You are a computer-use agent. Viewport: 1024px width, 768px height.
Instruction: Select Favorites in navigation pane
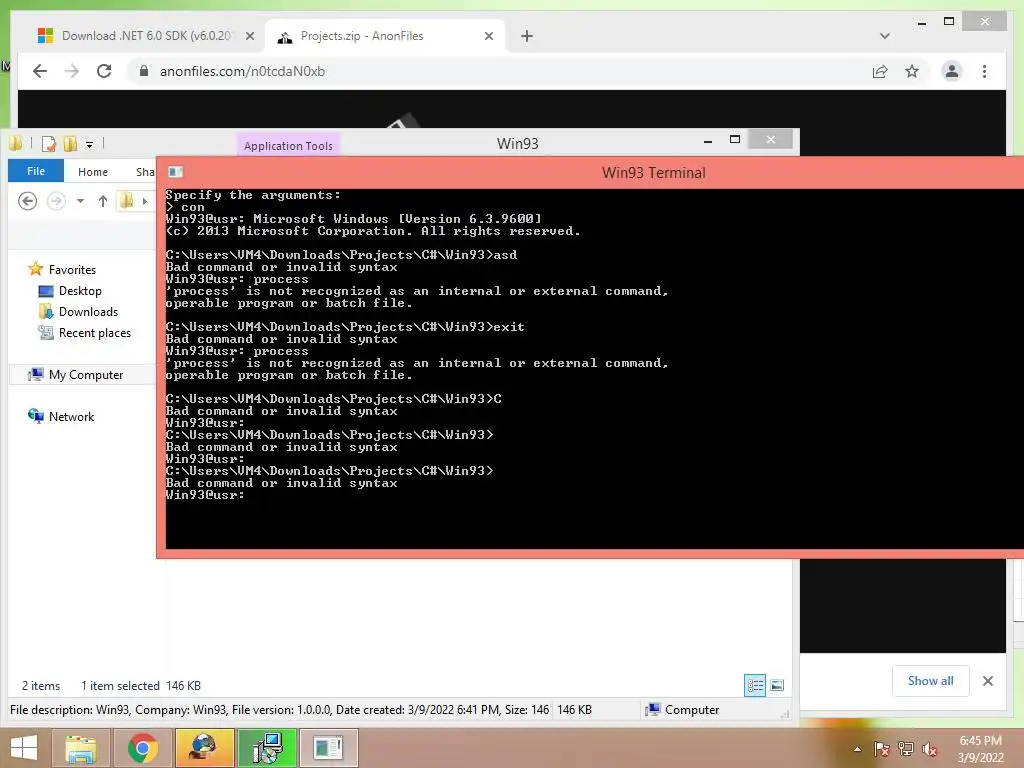72,269
